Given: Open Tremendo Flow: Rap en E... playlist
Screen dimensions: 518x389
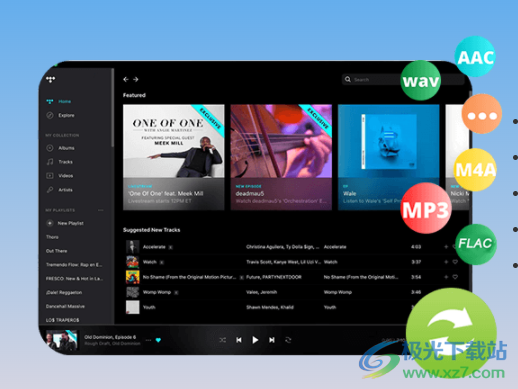Looking at the screenshot, I should [74, 265].
